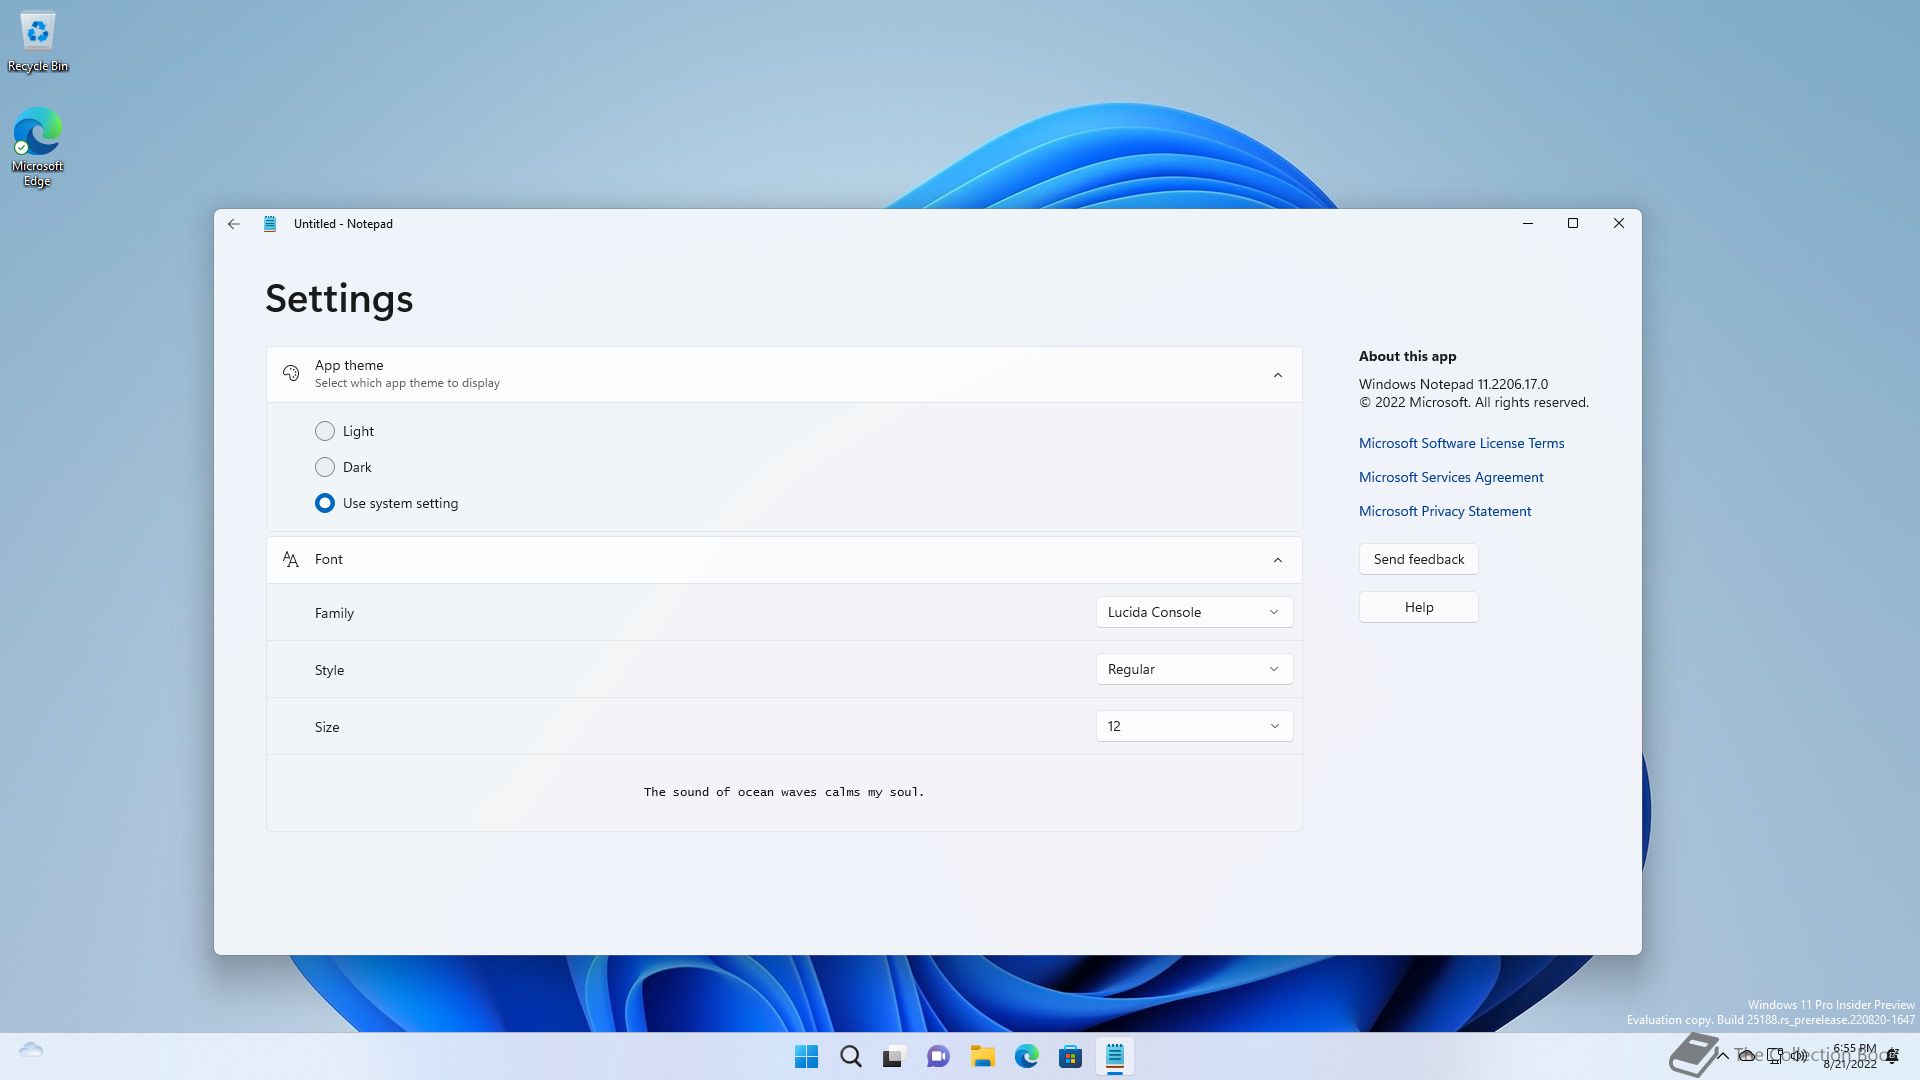1920x1080 pixels.
Task: Select Use system setting theme
Action: (x=386, y=503)
